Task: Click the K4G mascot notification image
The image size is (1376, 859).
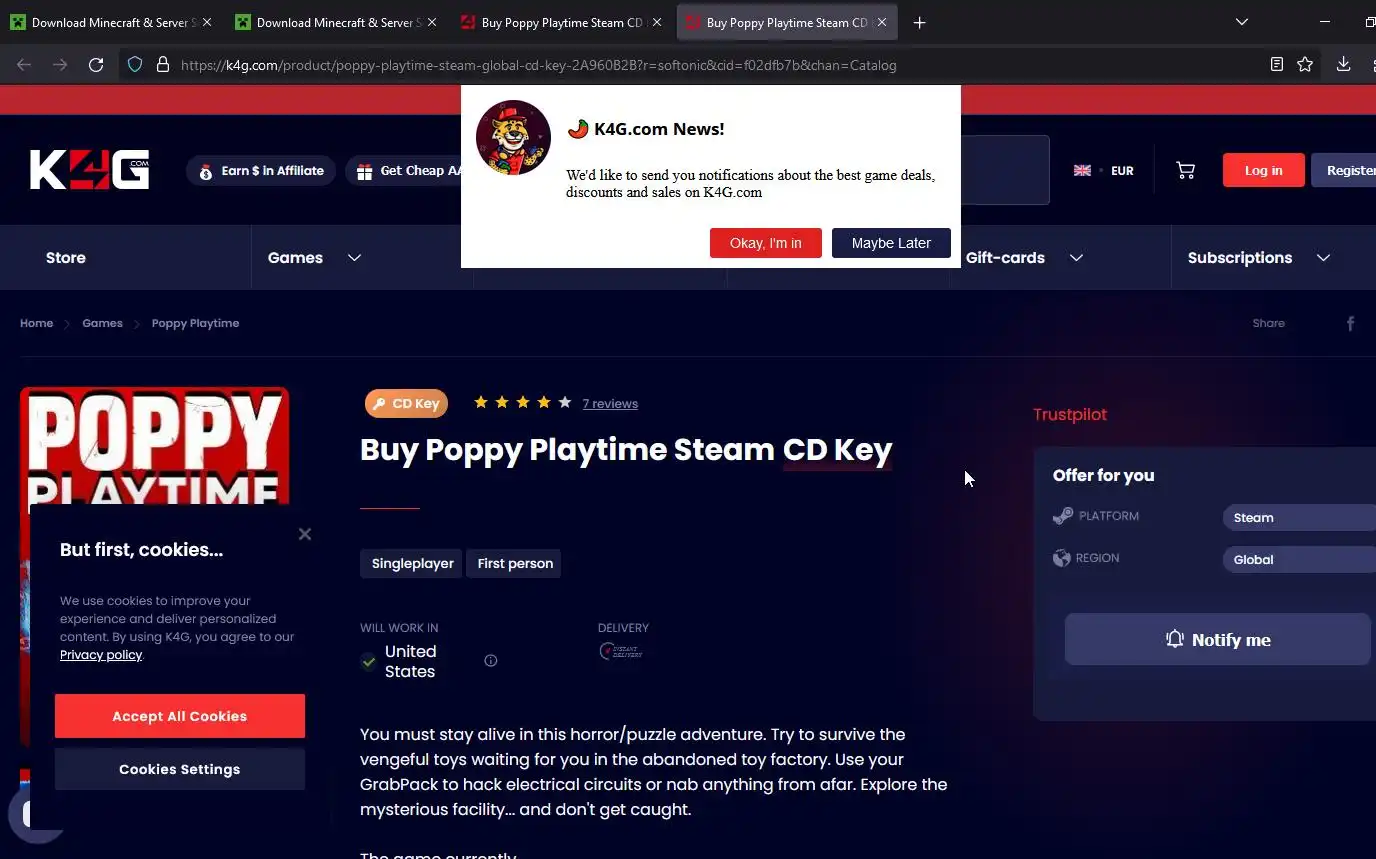Action: (513, 137)
